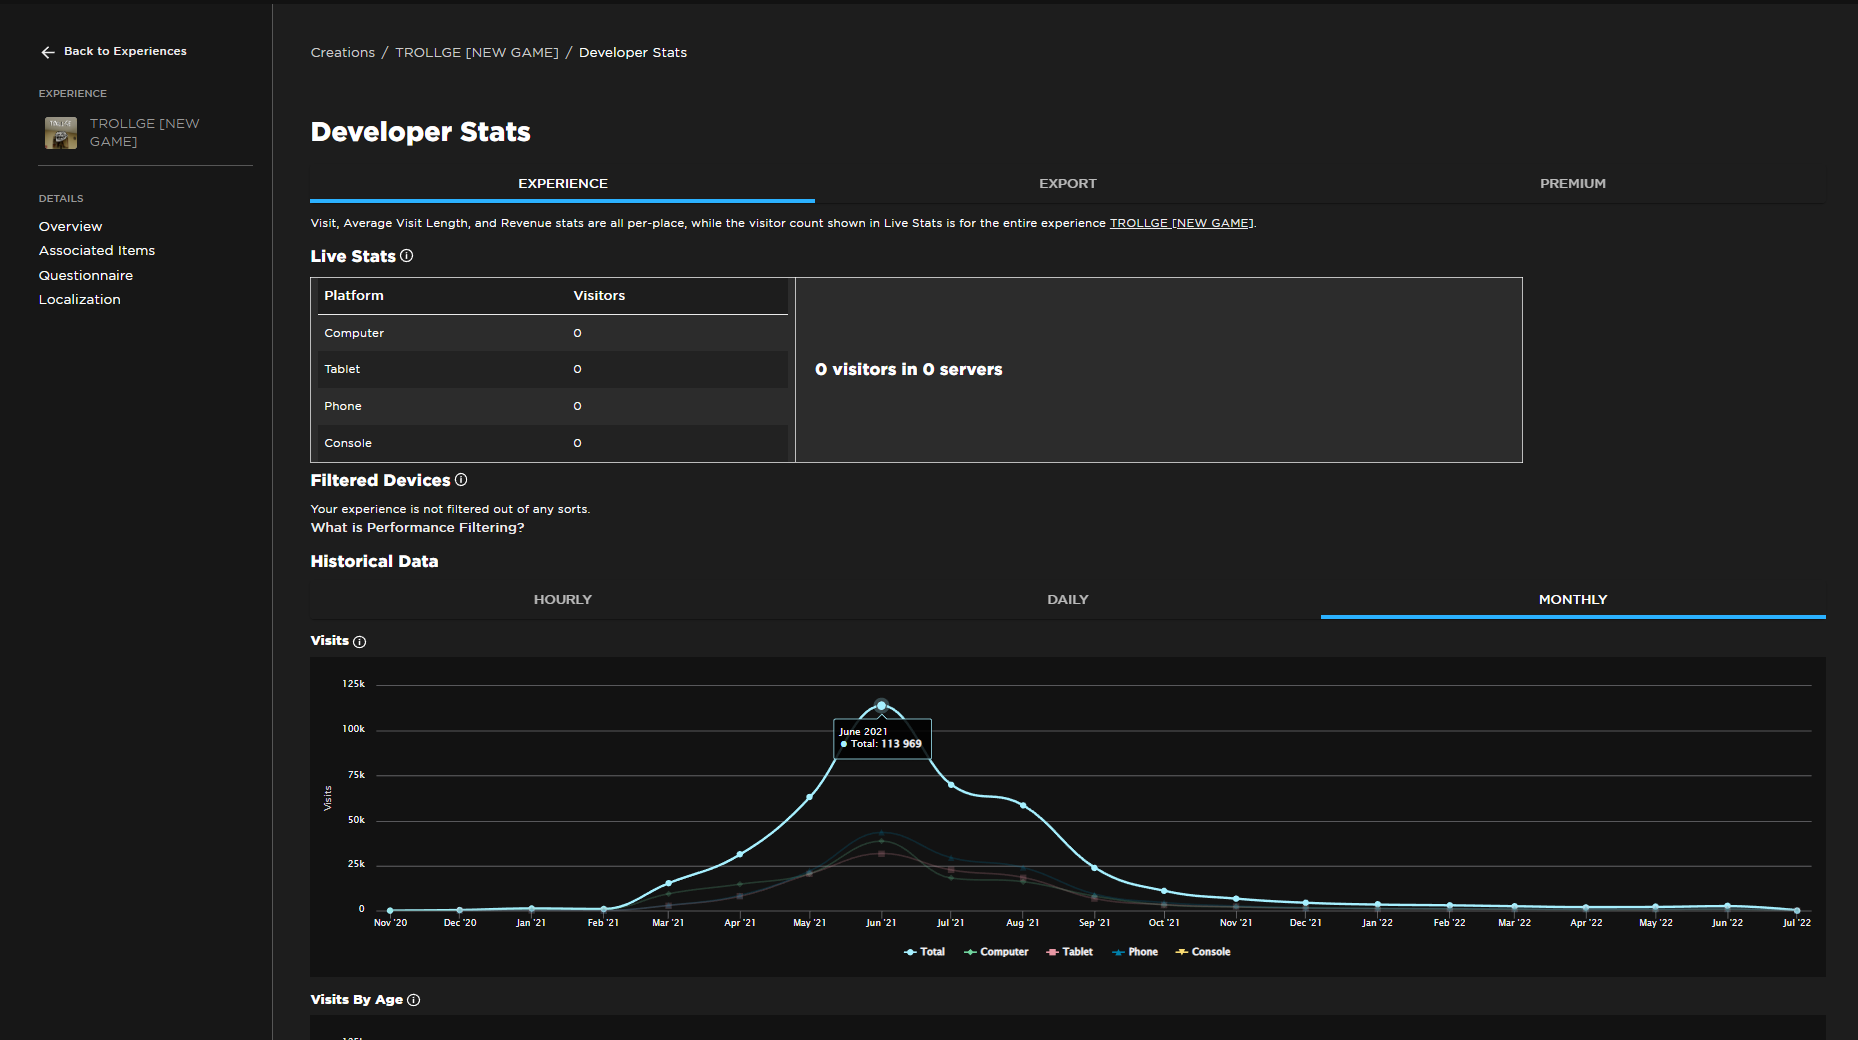The image size is (1858, 1040).
Task: Click What is Performance Filtering? link
Action: tap(417, 528)
